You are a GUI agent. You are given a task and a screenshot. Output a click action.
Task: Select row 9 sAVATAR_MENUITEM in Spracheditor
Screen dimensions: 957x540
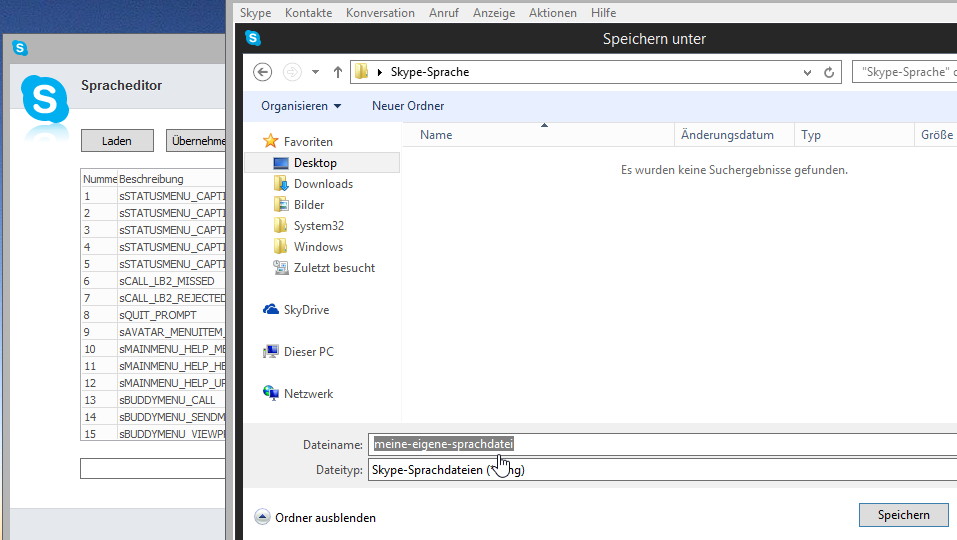(153, 333)
